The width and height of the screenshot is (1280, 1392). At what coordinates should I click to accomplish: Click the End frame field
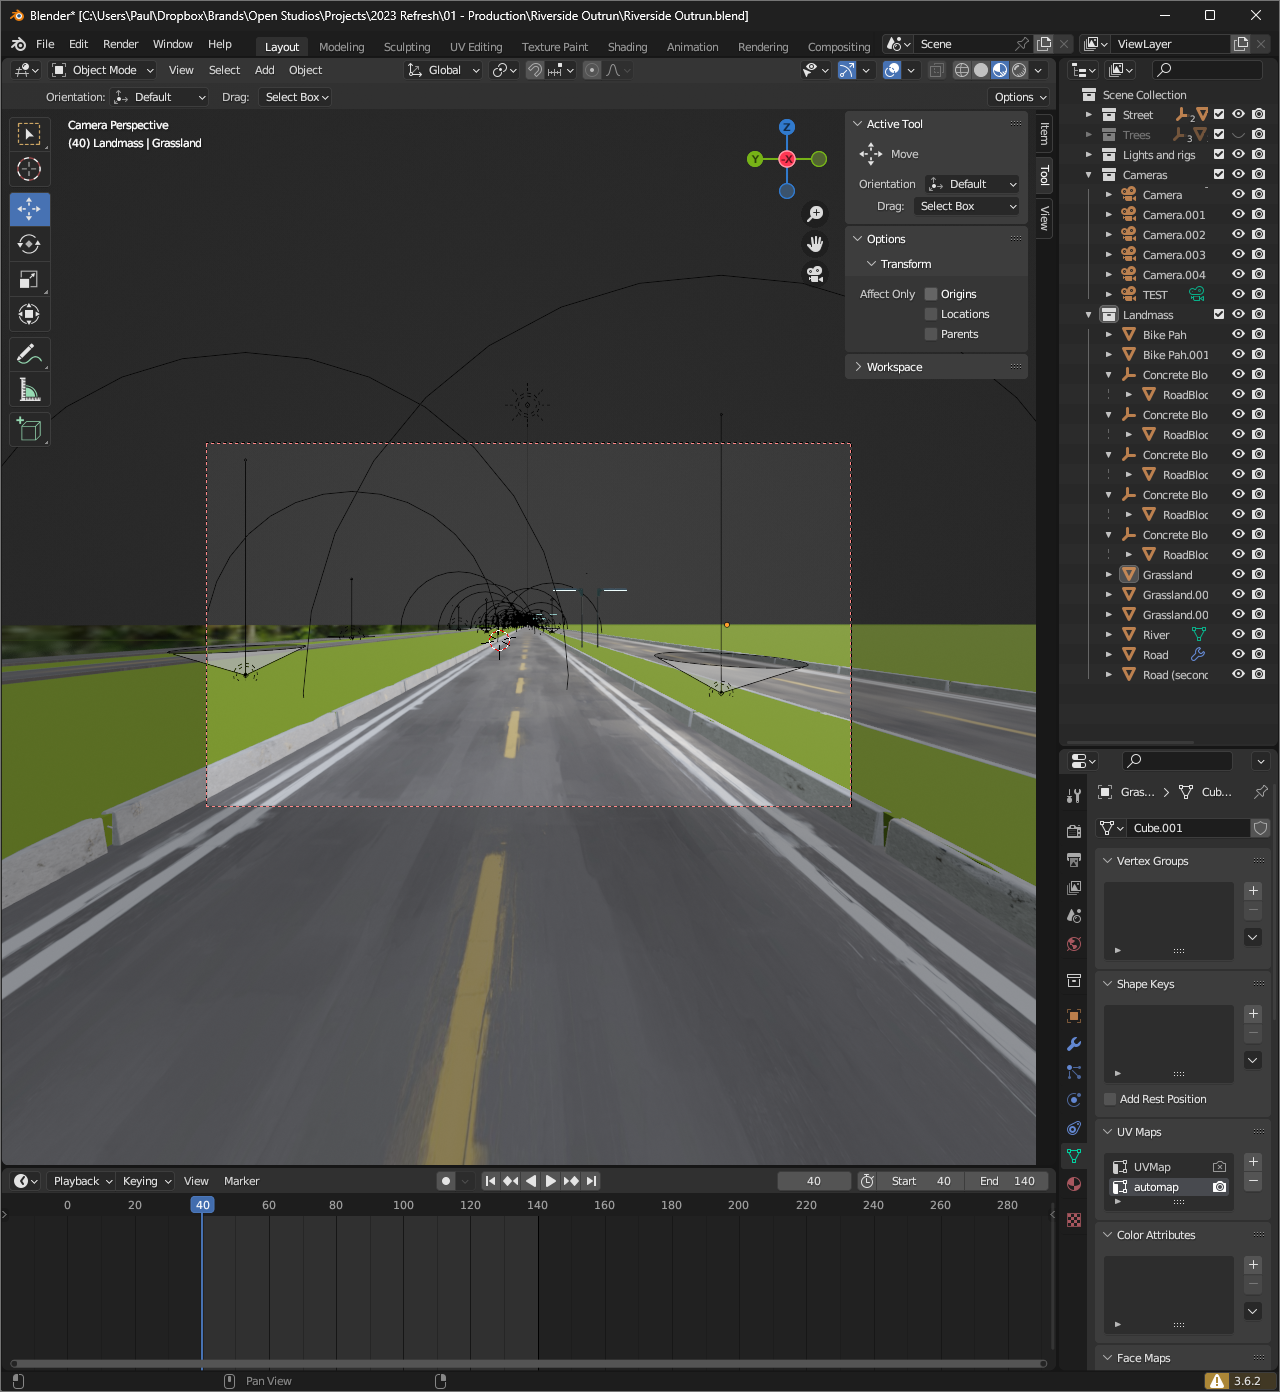(1007, 1181)
